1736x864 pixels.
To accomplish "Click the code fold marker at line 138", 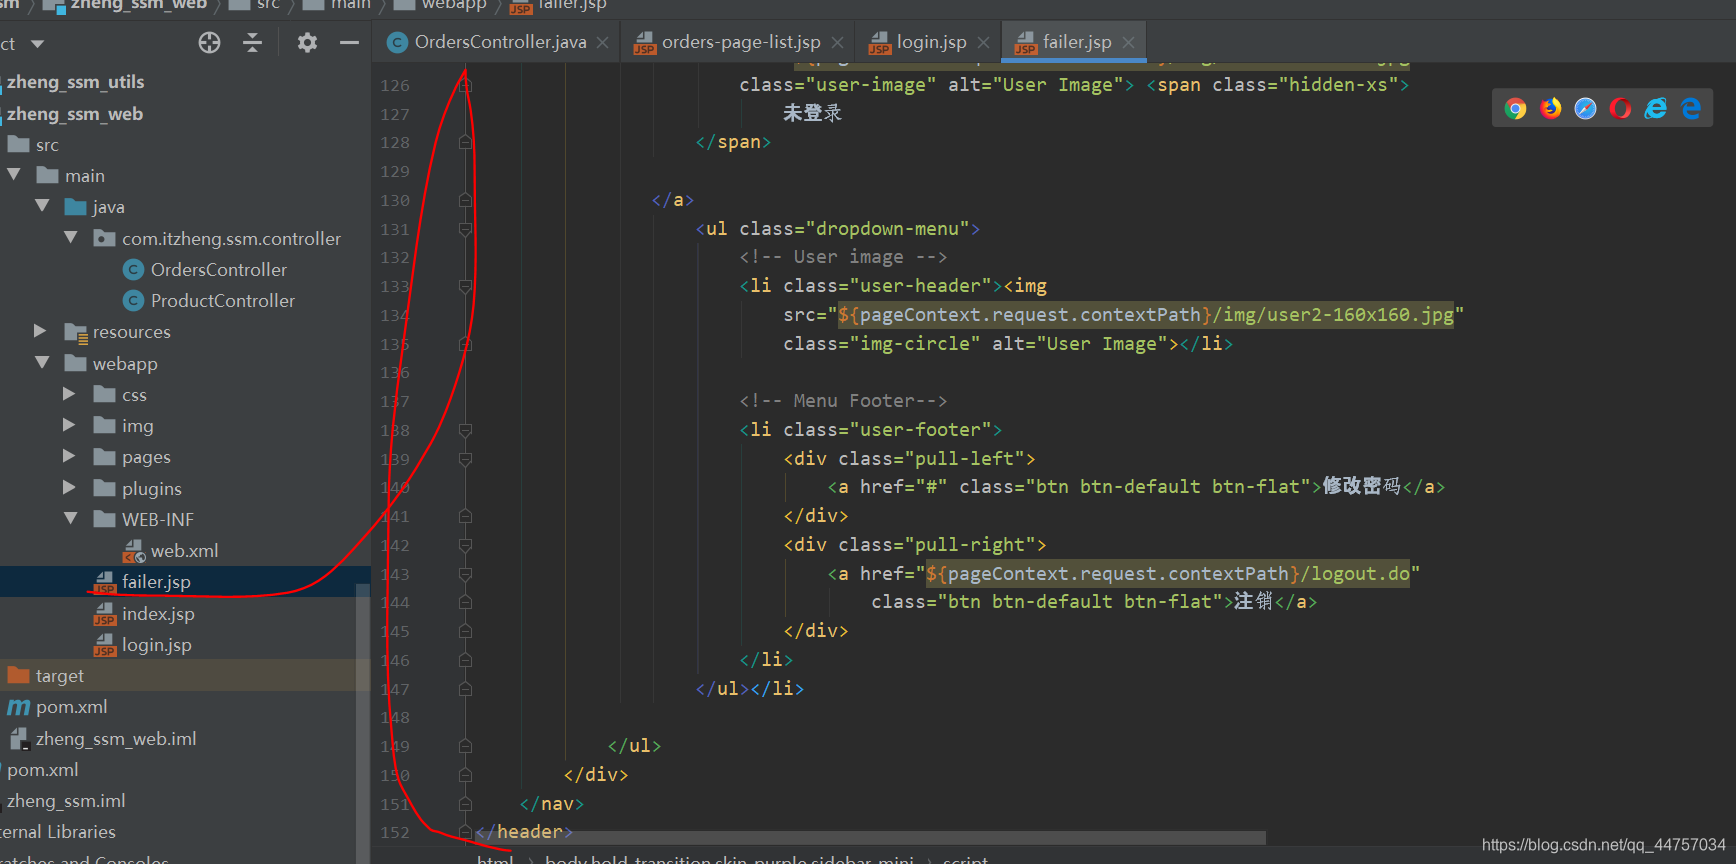I will [465, 430].
